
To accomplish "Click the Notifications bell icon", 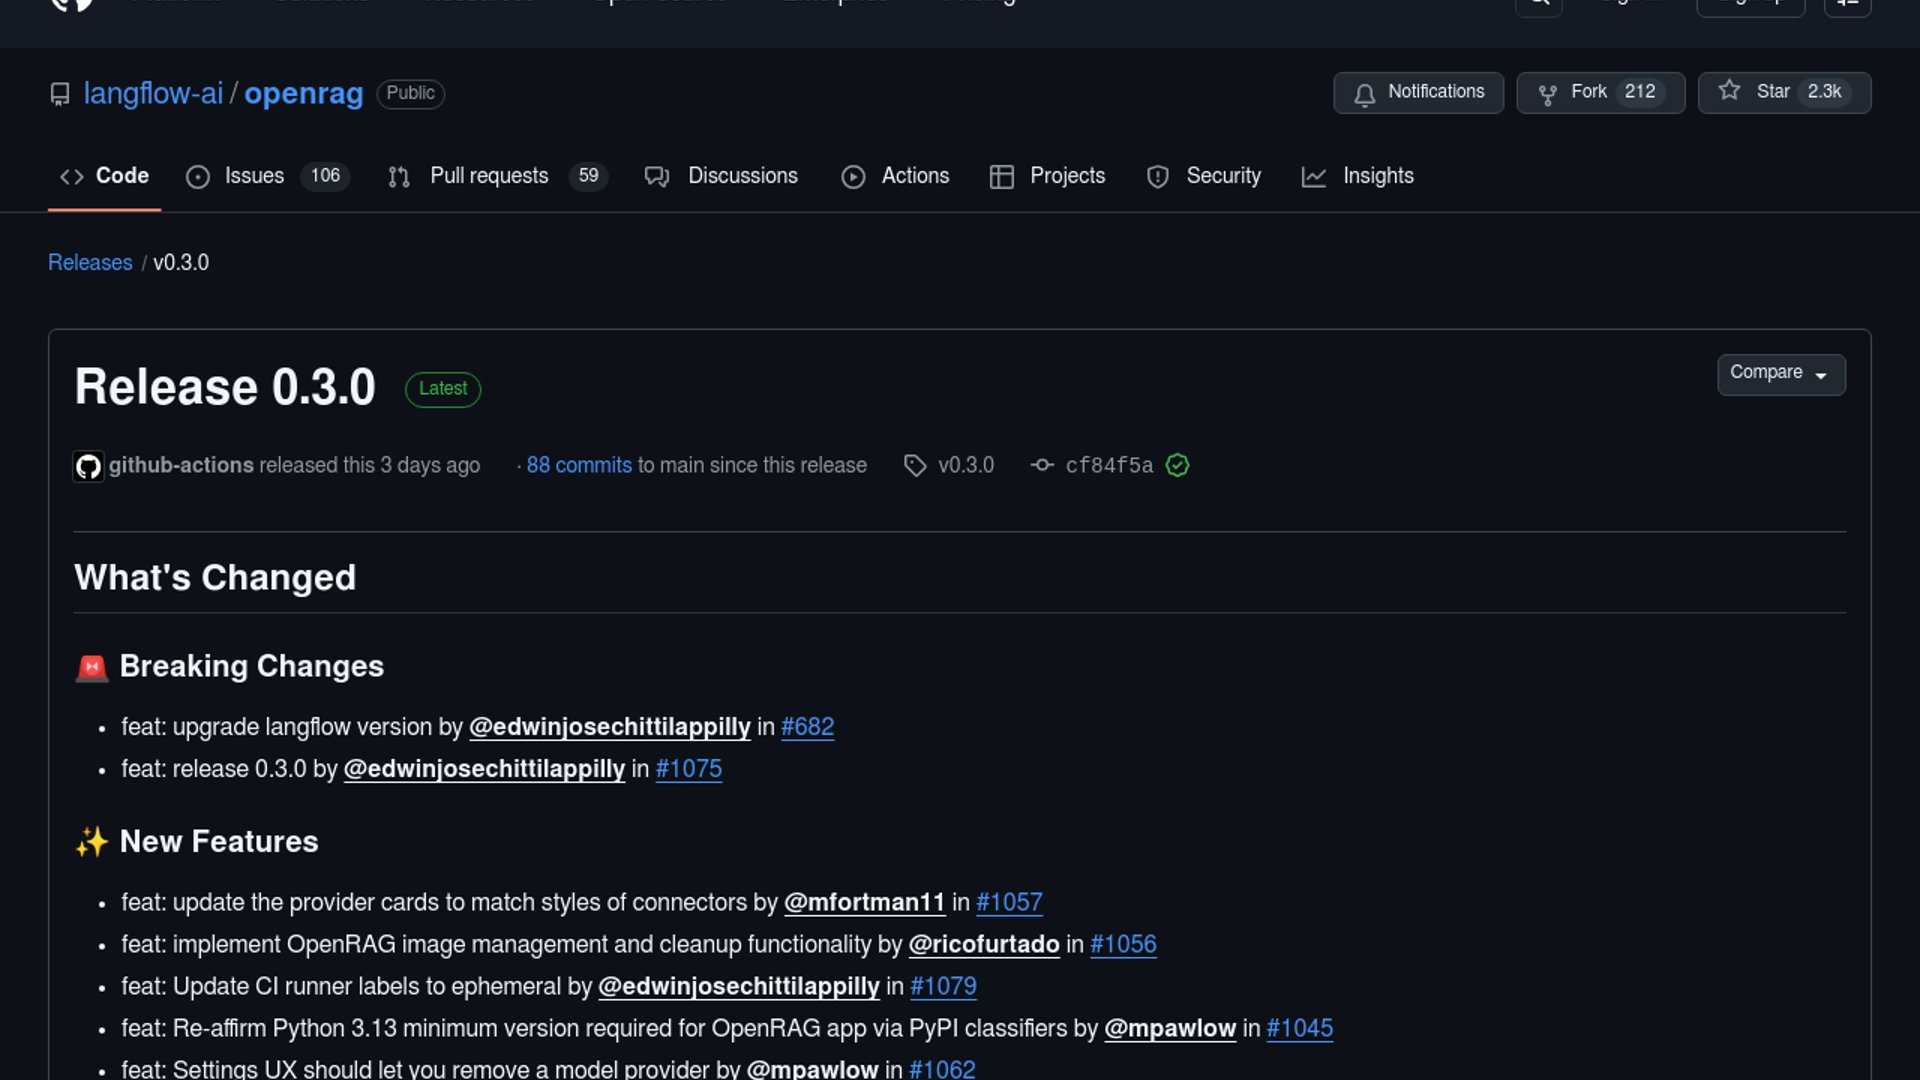I will [1364, 93].
